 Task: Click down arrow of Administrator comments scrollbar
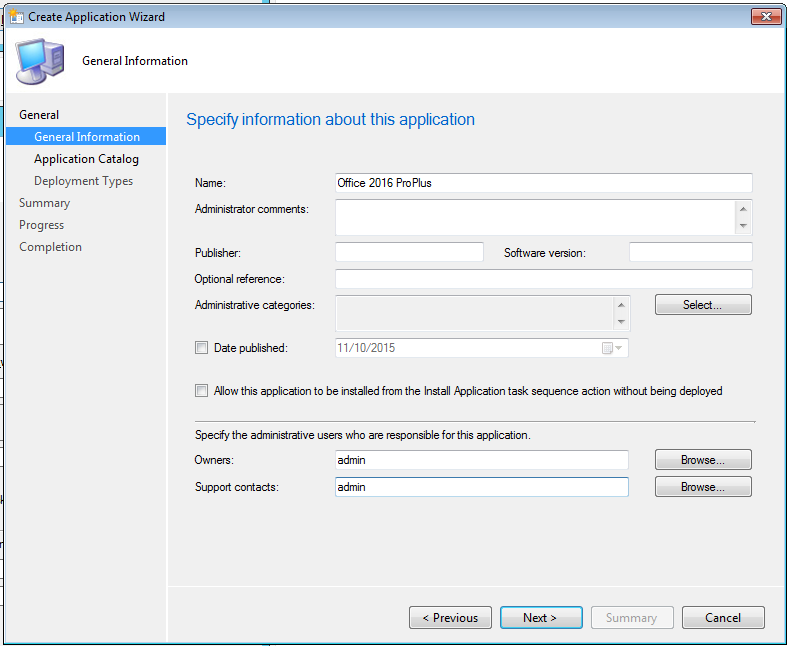point(743,226)
